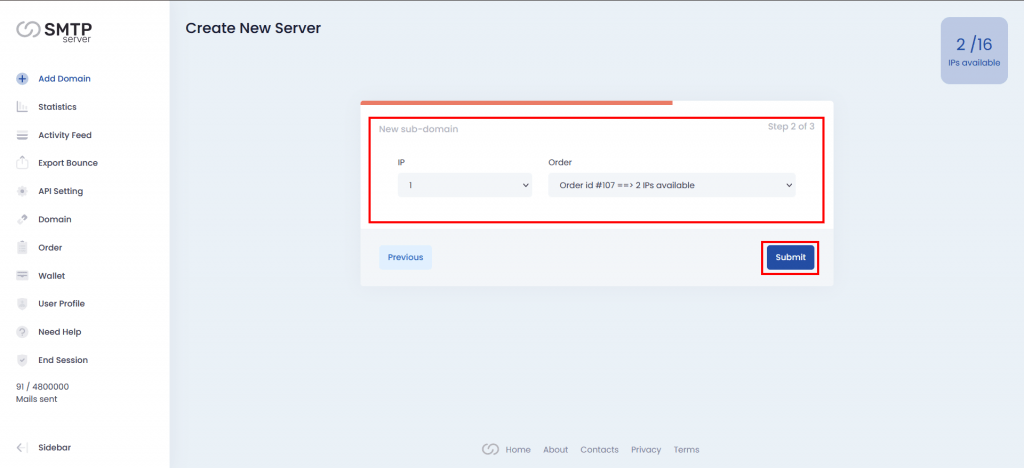This screenshot has width=1024, height=468.
Task: Click the 'New sub-domain' heading text
Action: [x=419, y=129]
